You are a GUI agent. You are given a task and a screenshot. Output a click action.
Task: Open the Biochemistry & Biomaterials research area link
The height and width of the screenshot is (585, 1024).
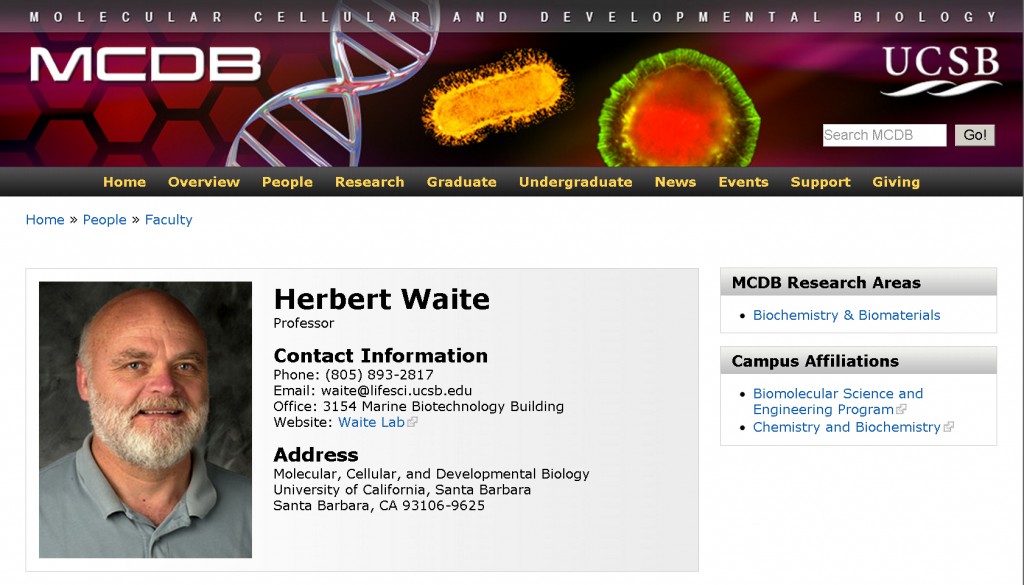[846, 315]
